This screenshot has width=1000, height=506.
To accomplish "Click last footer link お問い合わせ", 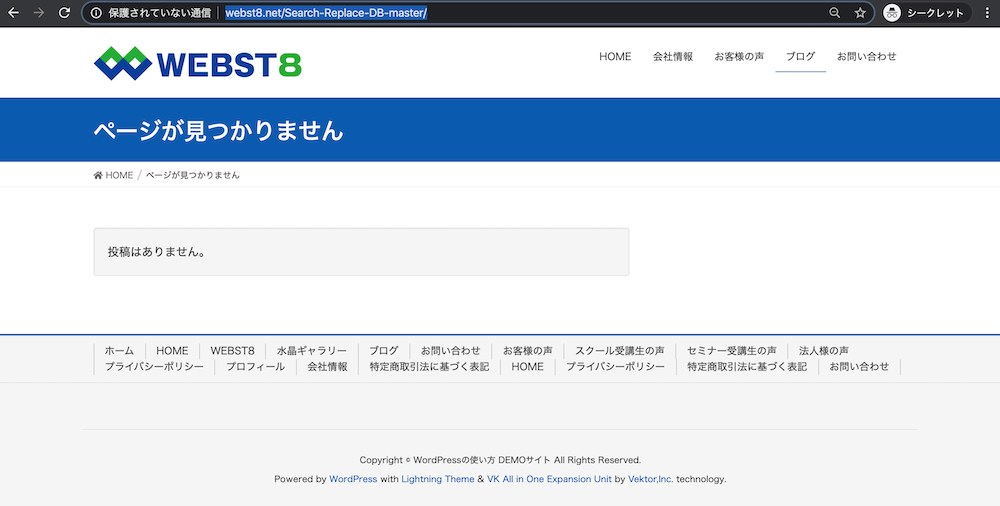I will (859, 367).
